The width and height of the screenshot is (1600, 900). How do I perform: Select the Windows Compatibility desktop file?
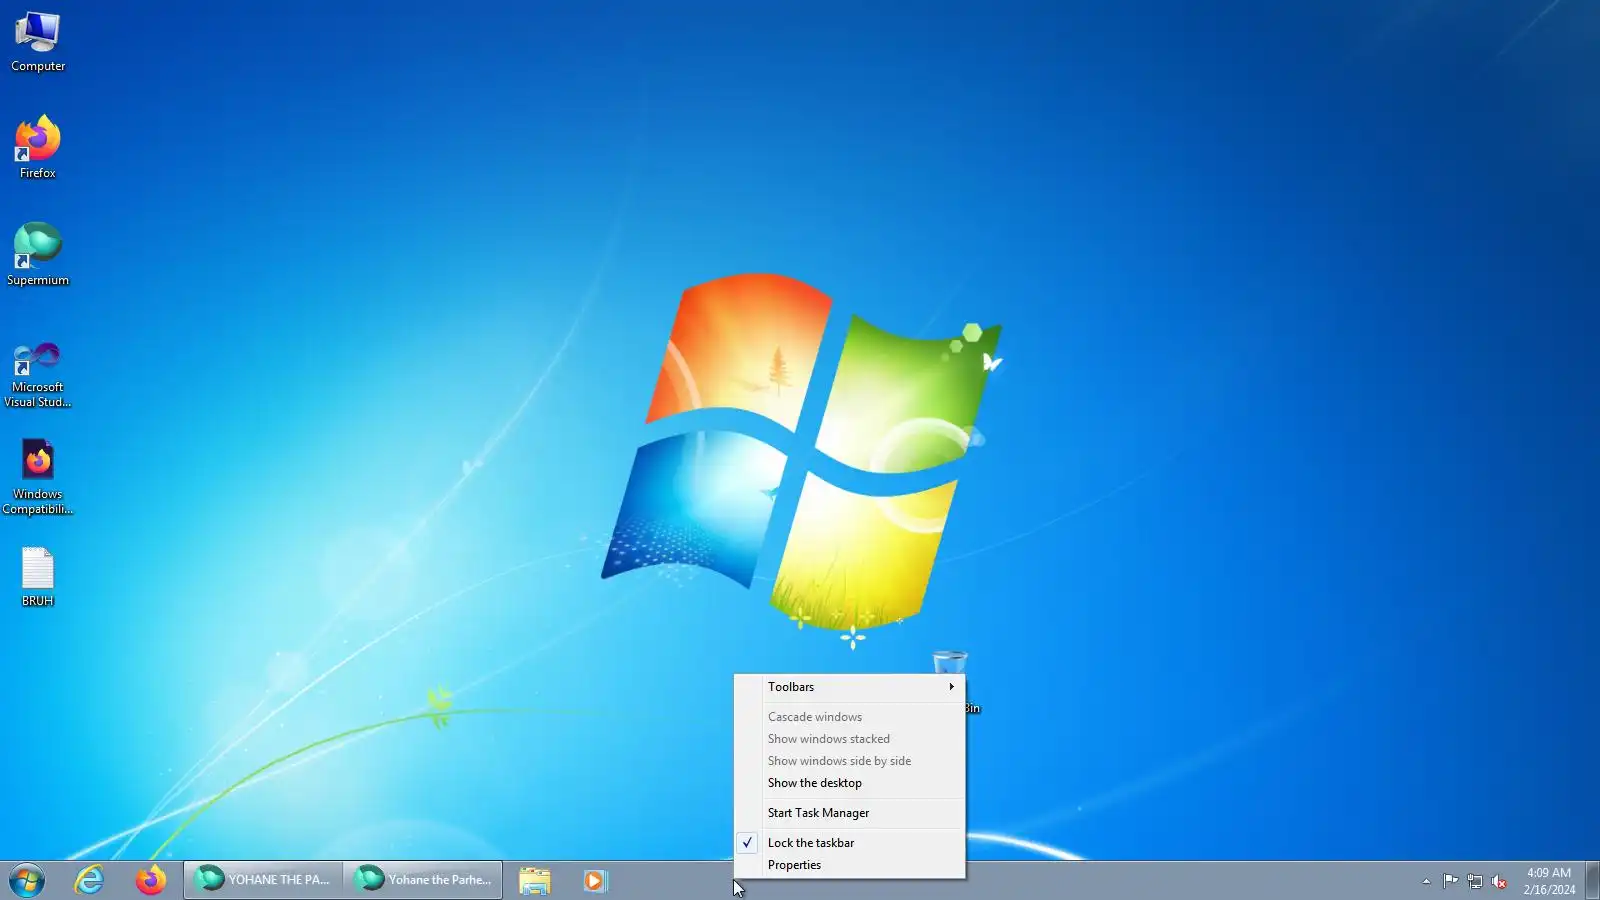[38, 478]
